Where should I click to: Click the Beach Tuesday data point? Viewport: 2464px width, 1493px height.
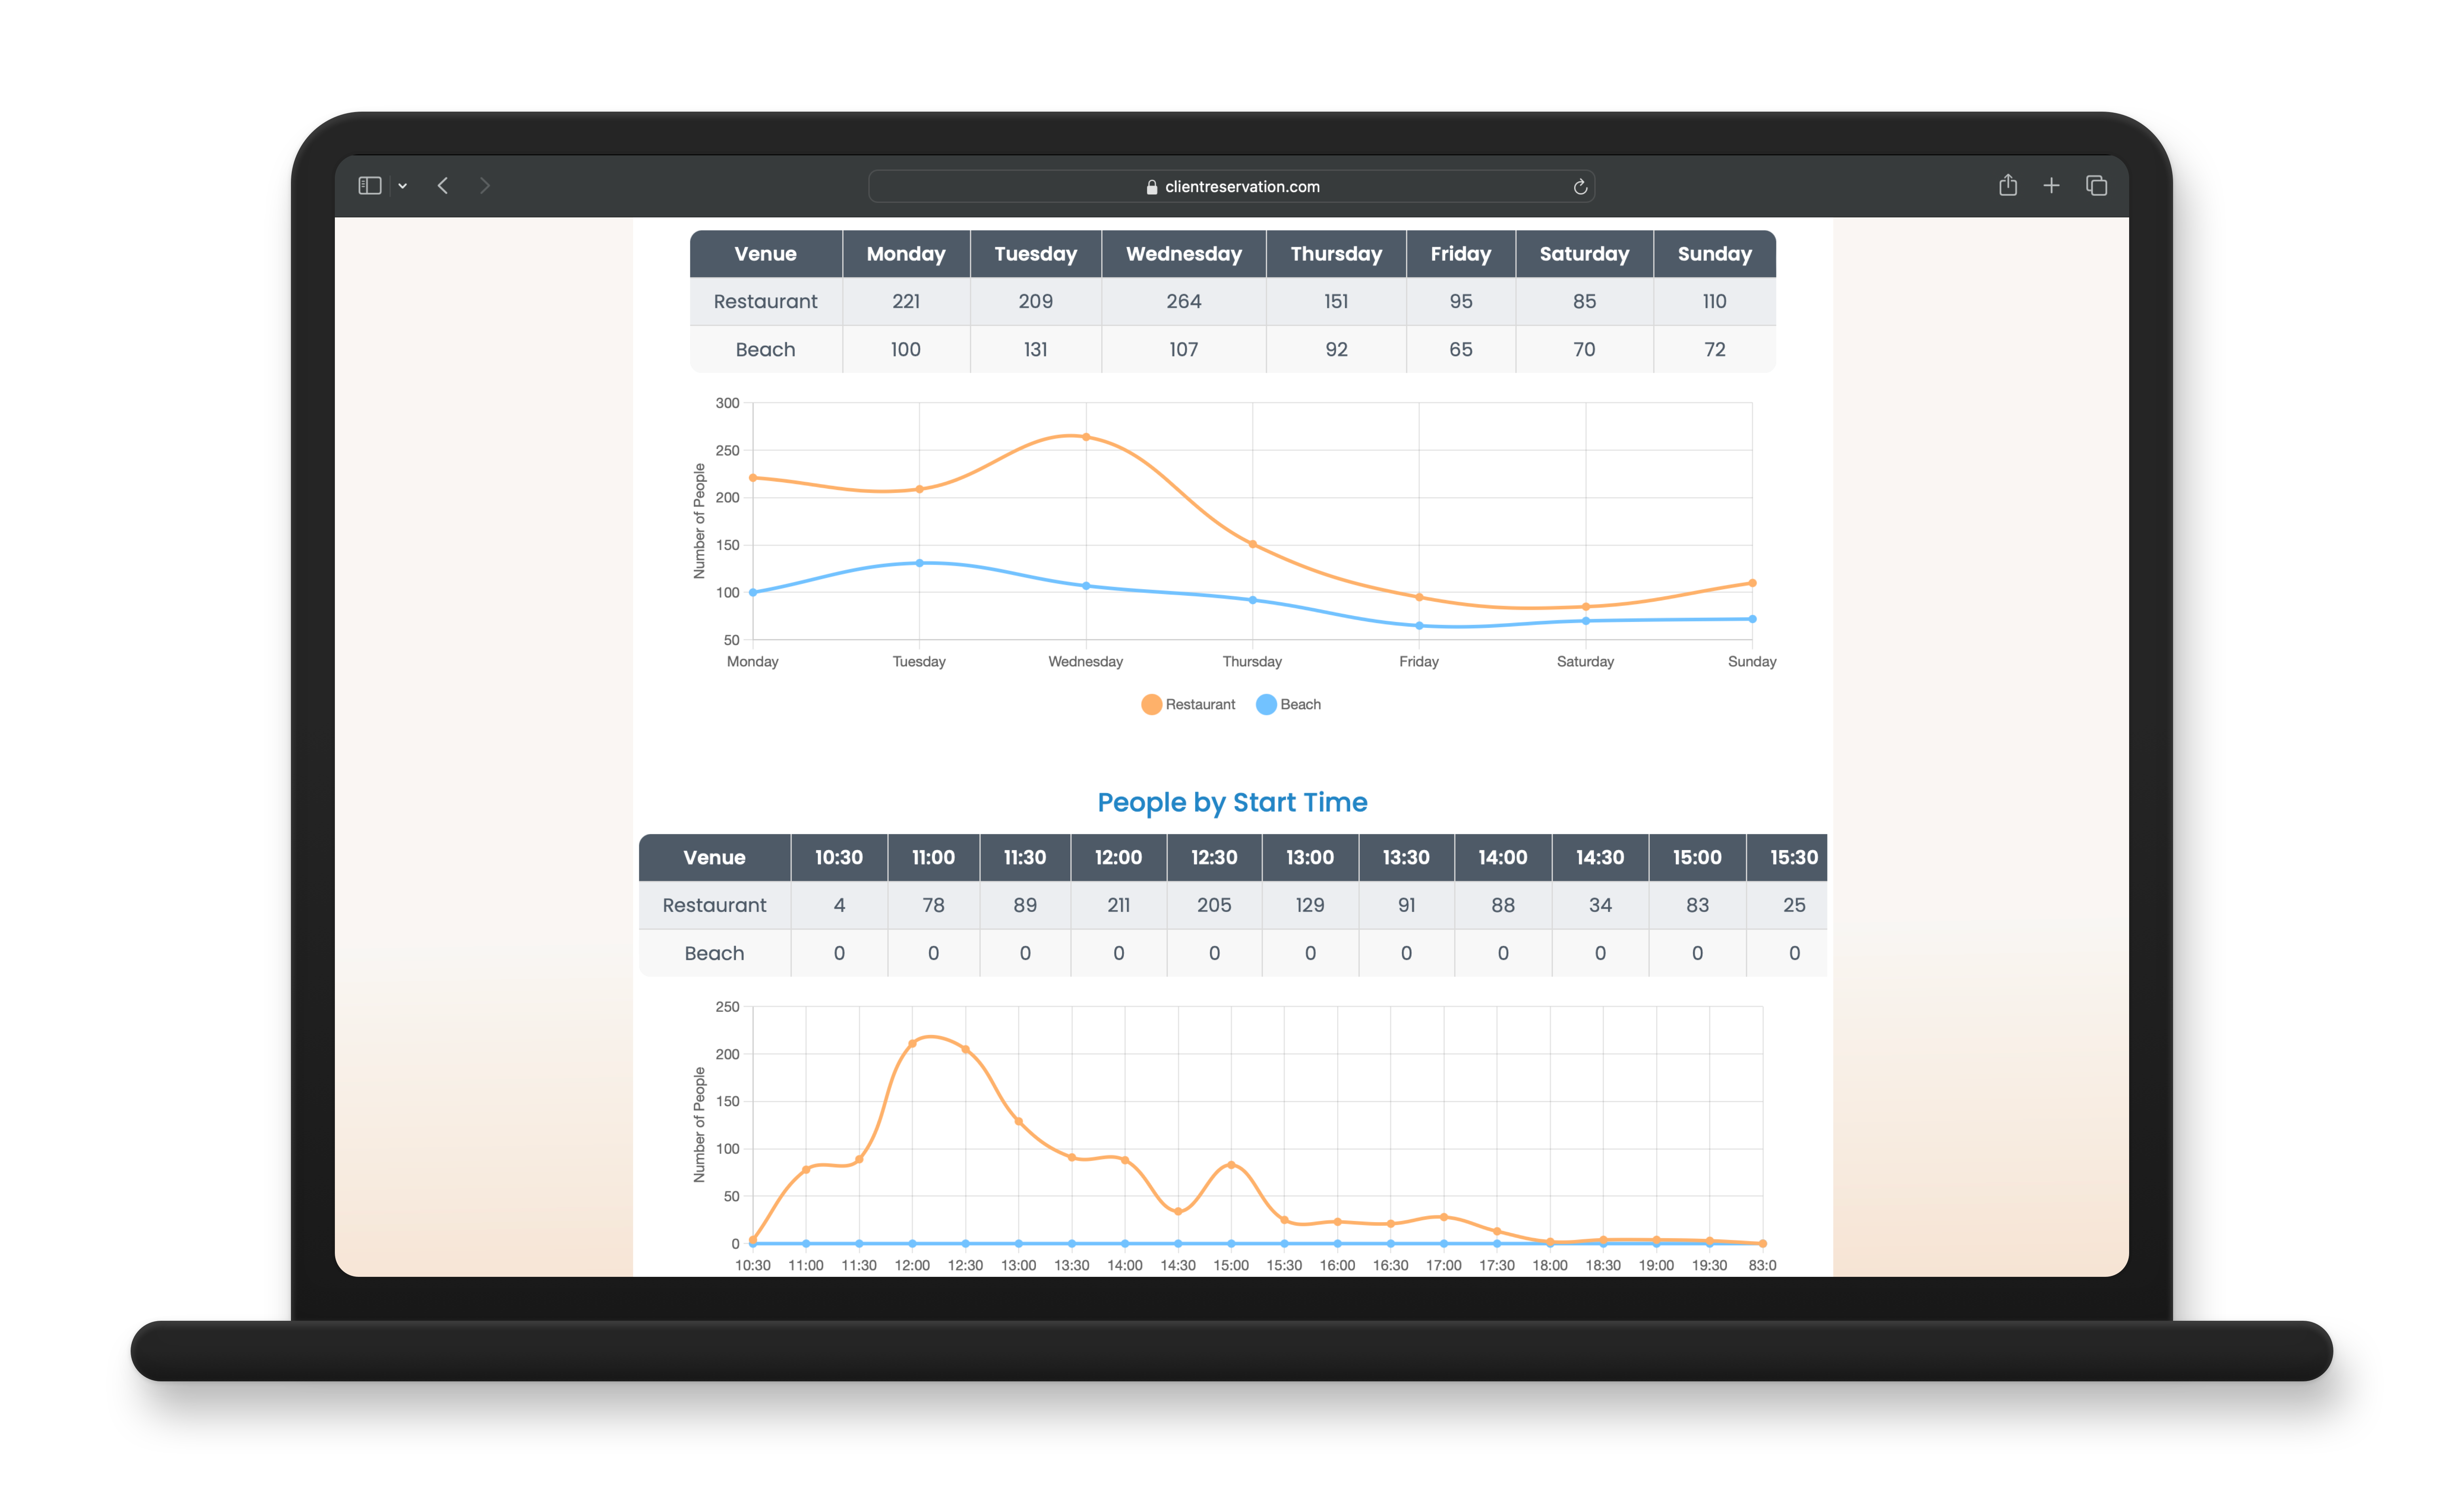click(x=919, y=563)
